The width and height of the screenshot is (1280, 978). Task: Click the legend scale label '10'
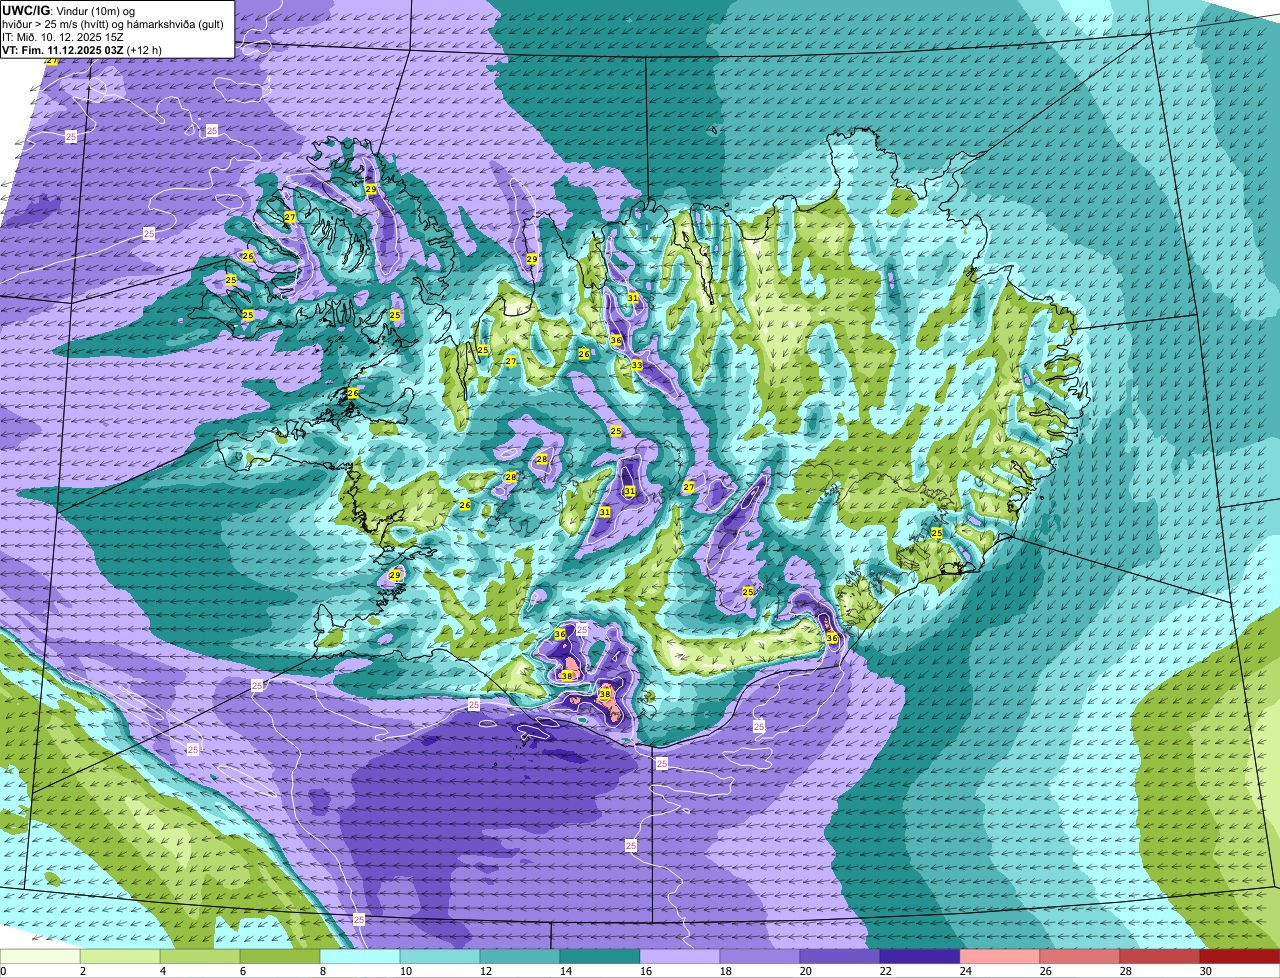coord(406,971)
